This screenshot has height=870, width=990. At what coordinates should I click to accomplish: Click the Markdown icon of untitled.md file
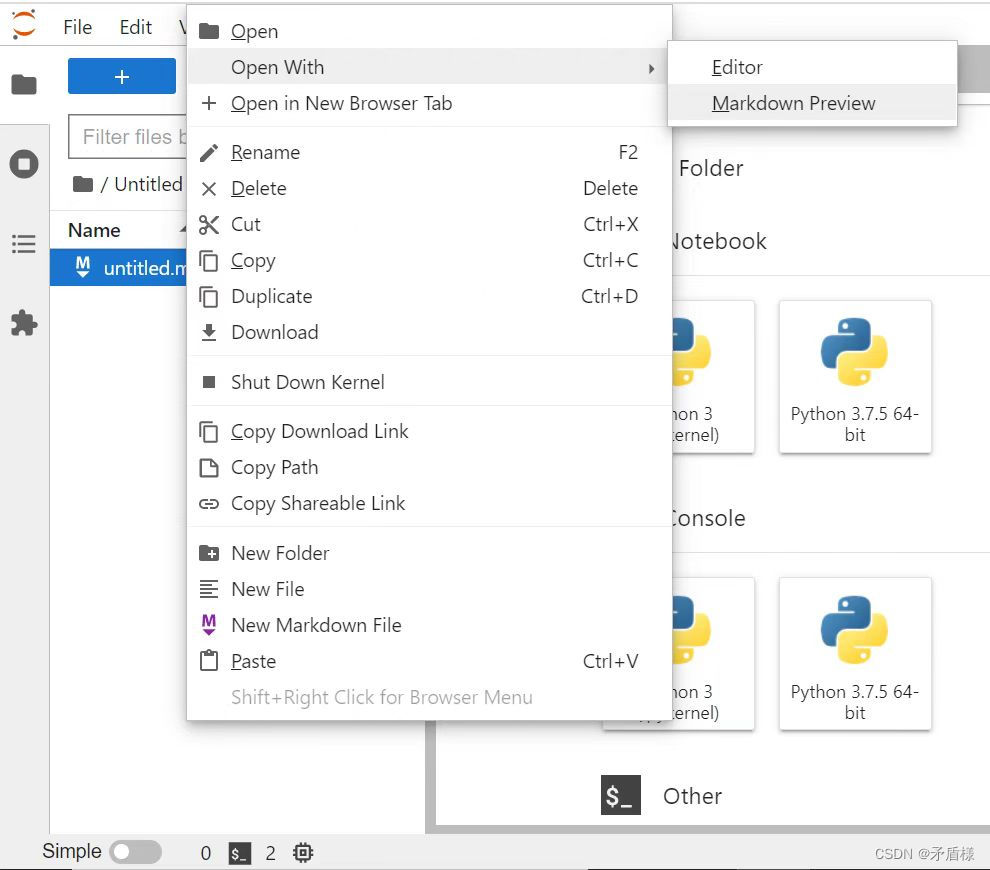click(x=83, y=267)
